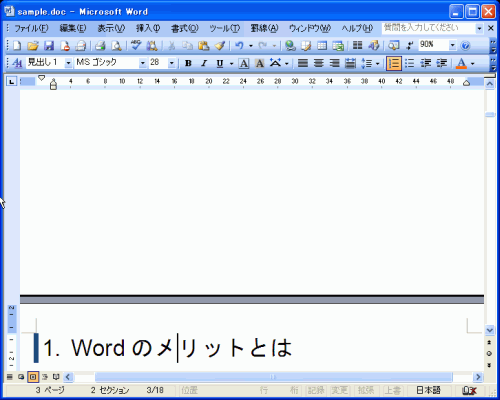Open the Research binoculars icon
This screenshot has height=400, width=500.
coord(152,45)
